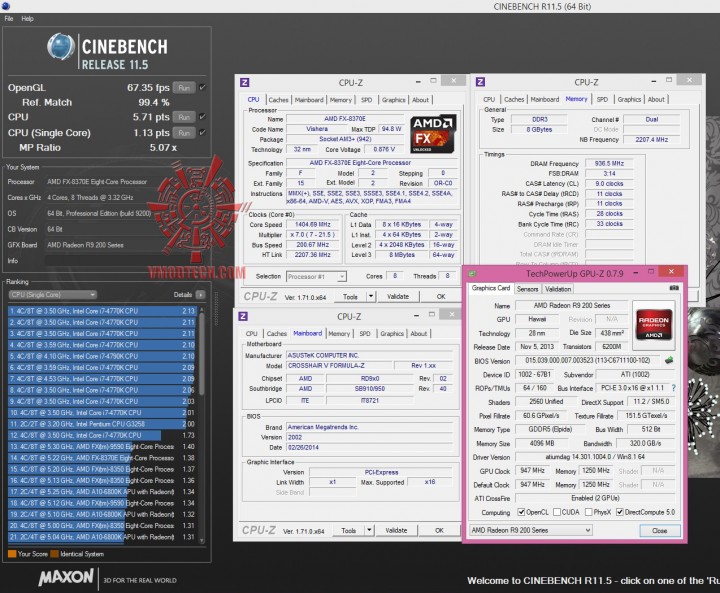This screenshot has height=593, width=720.
Task: Run the CPU (Single Core) benchmark
Action: click(184, 133)
